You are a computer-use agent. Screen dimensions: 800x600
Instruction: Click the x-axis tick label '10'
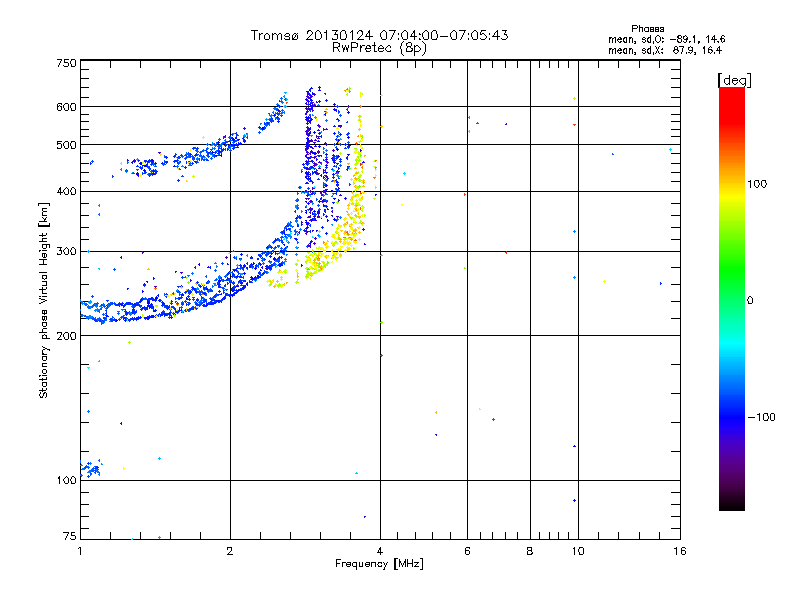pyautogui.click(x=578, y=551)
